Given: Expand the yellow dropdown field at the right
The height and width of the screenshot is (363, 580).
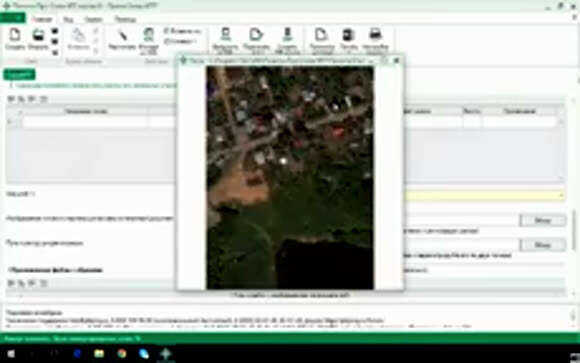Looking at the screenshot, I should pyautogui.click(x=561, y=195).
